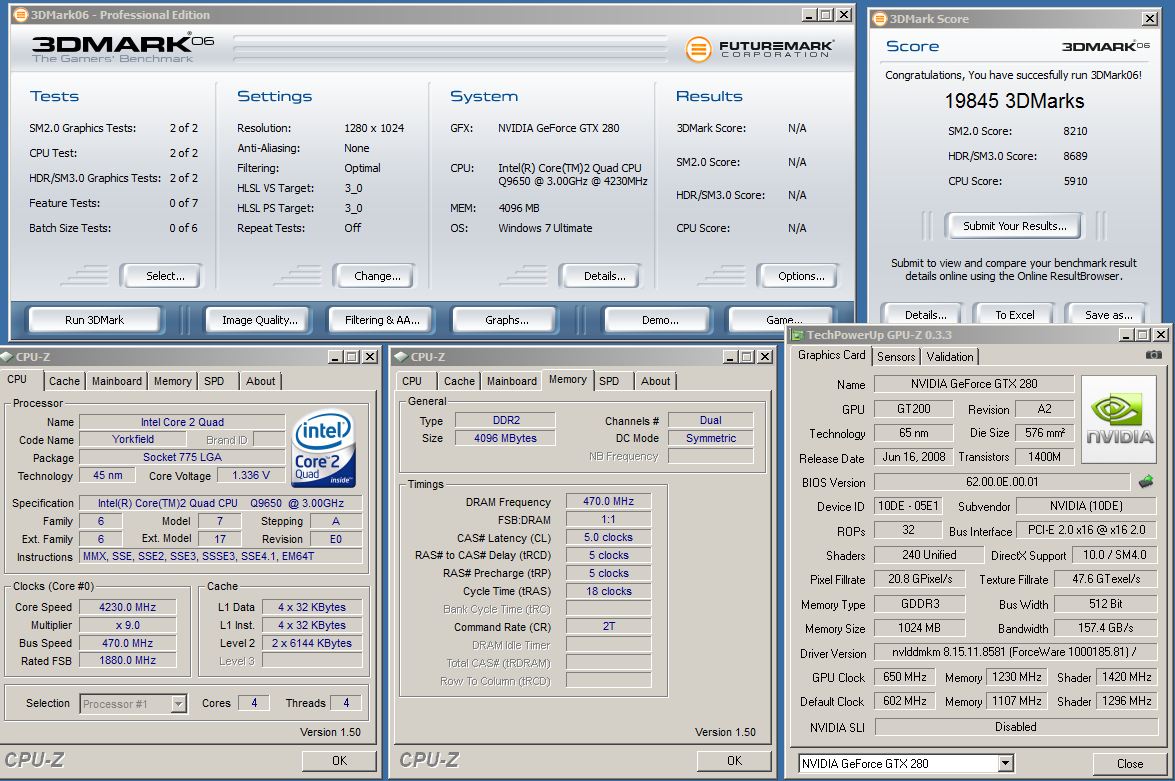Click the Filtering & AA button
Screen dimensions: 1175x781
(382, 320)
